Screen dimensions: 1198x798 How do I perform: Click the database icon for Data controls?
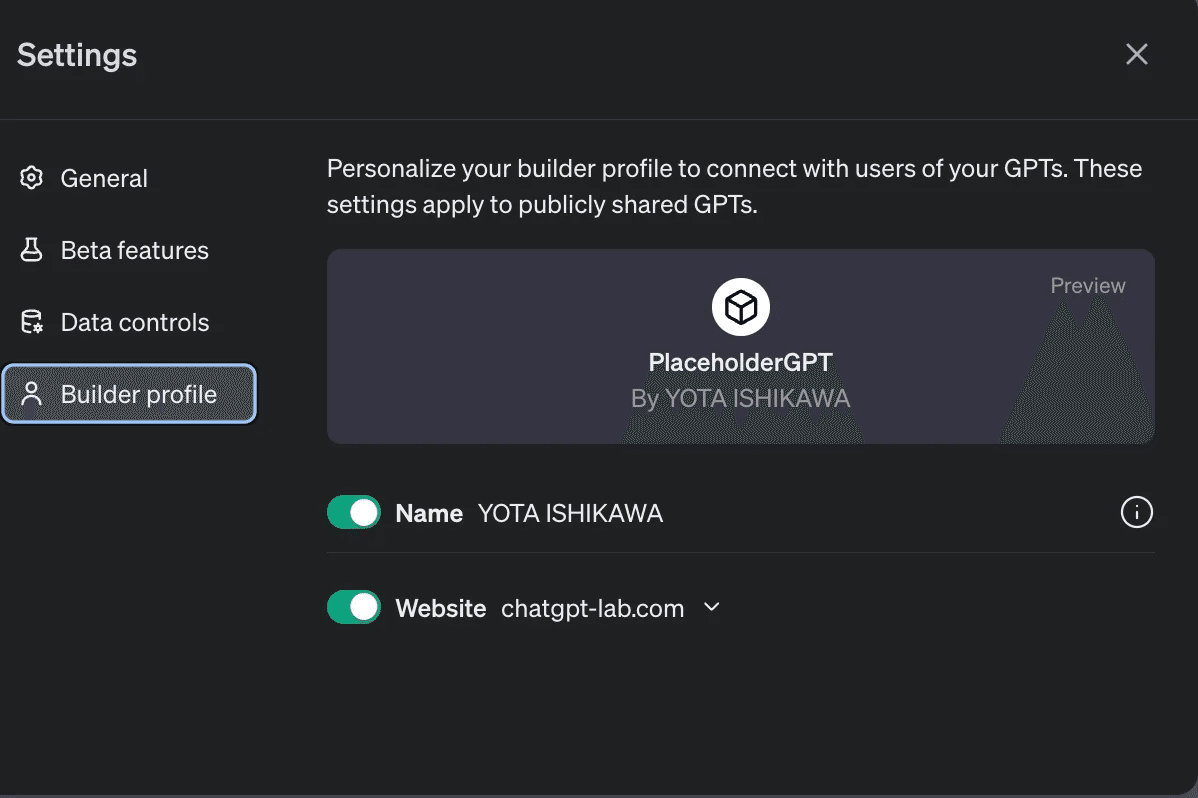[x=32, y=322]
